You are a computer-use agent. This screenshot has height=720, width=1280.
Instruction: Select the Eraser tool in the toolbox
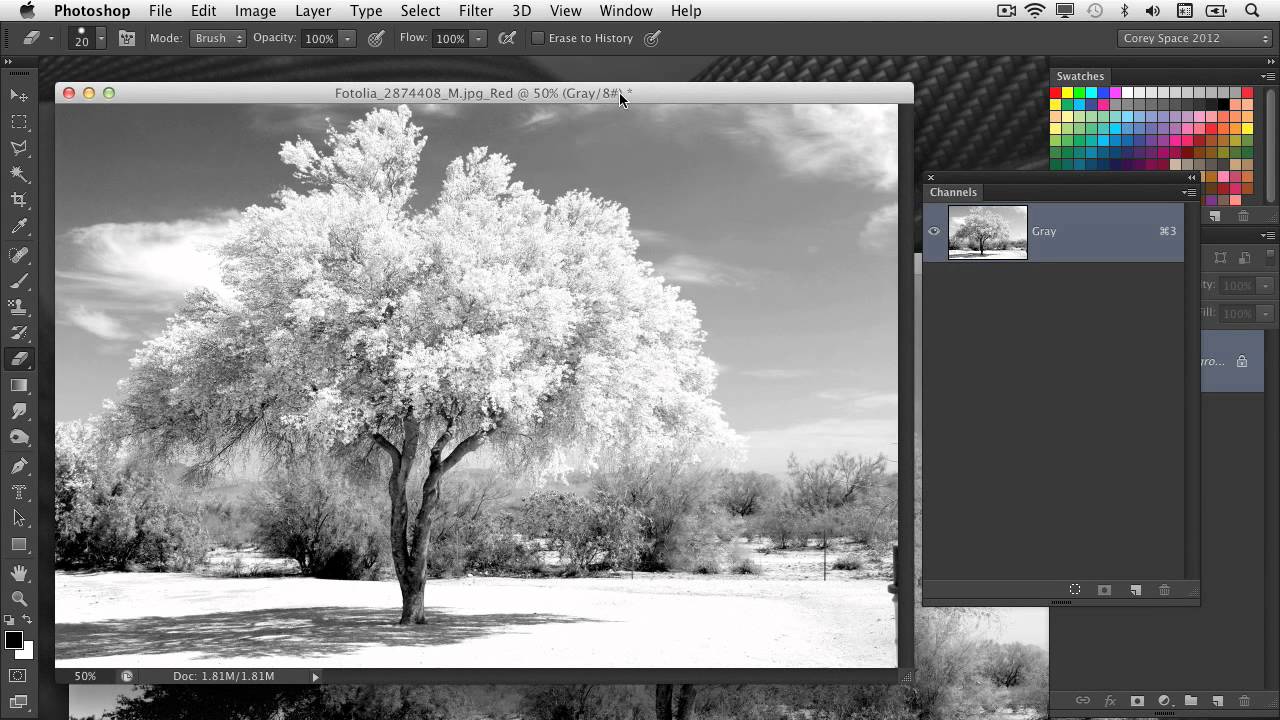click(x=19, y=359)
